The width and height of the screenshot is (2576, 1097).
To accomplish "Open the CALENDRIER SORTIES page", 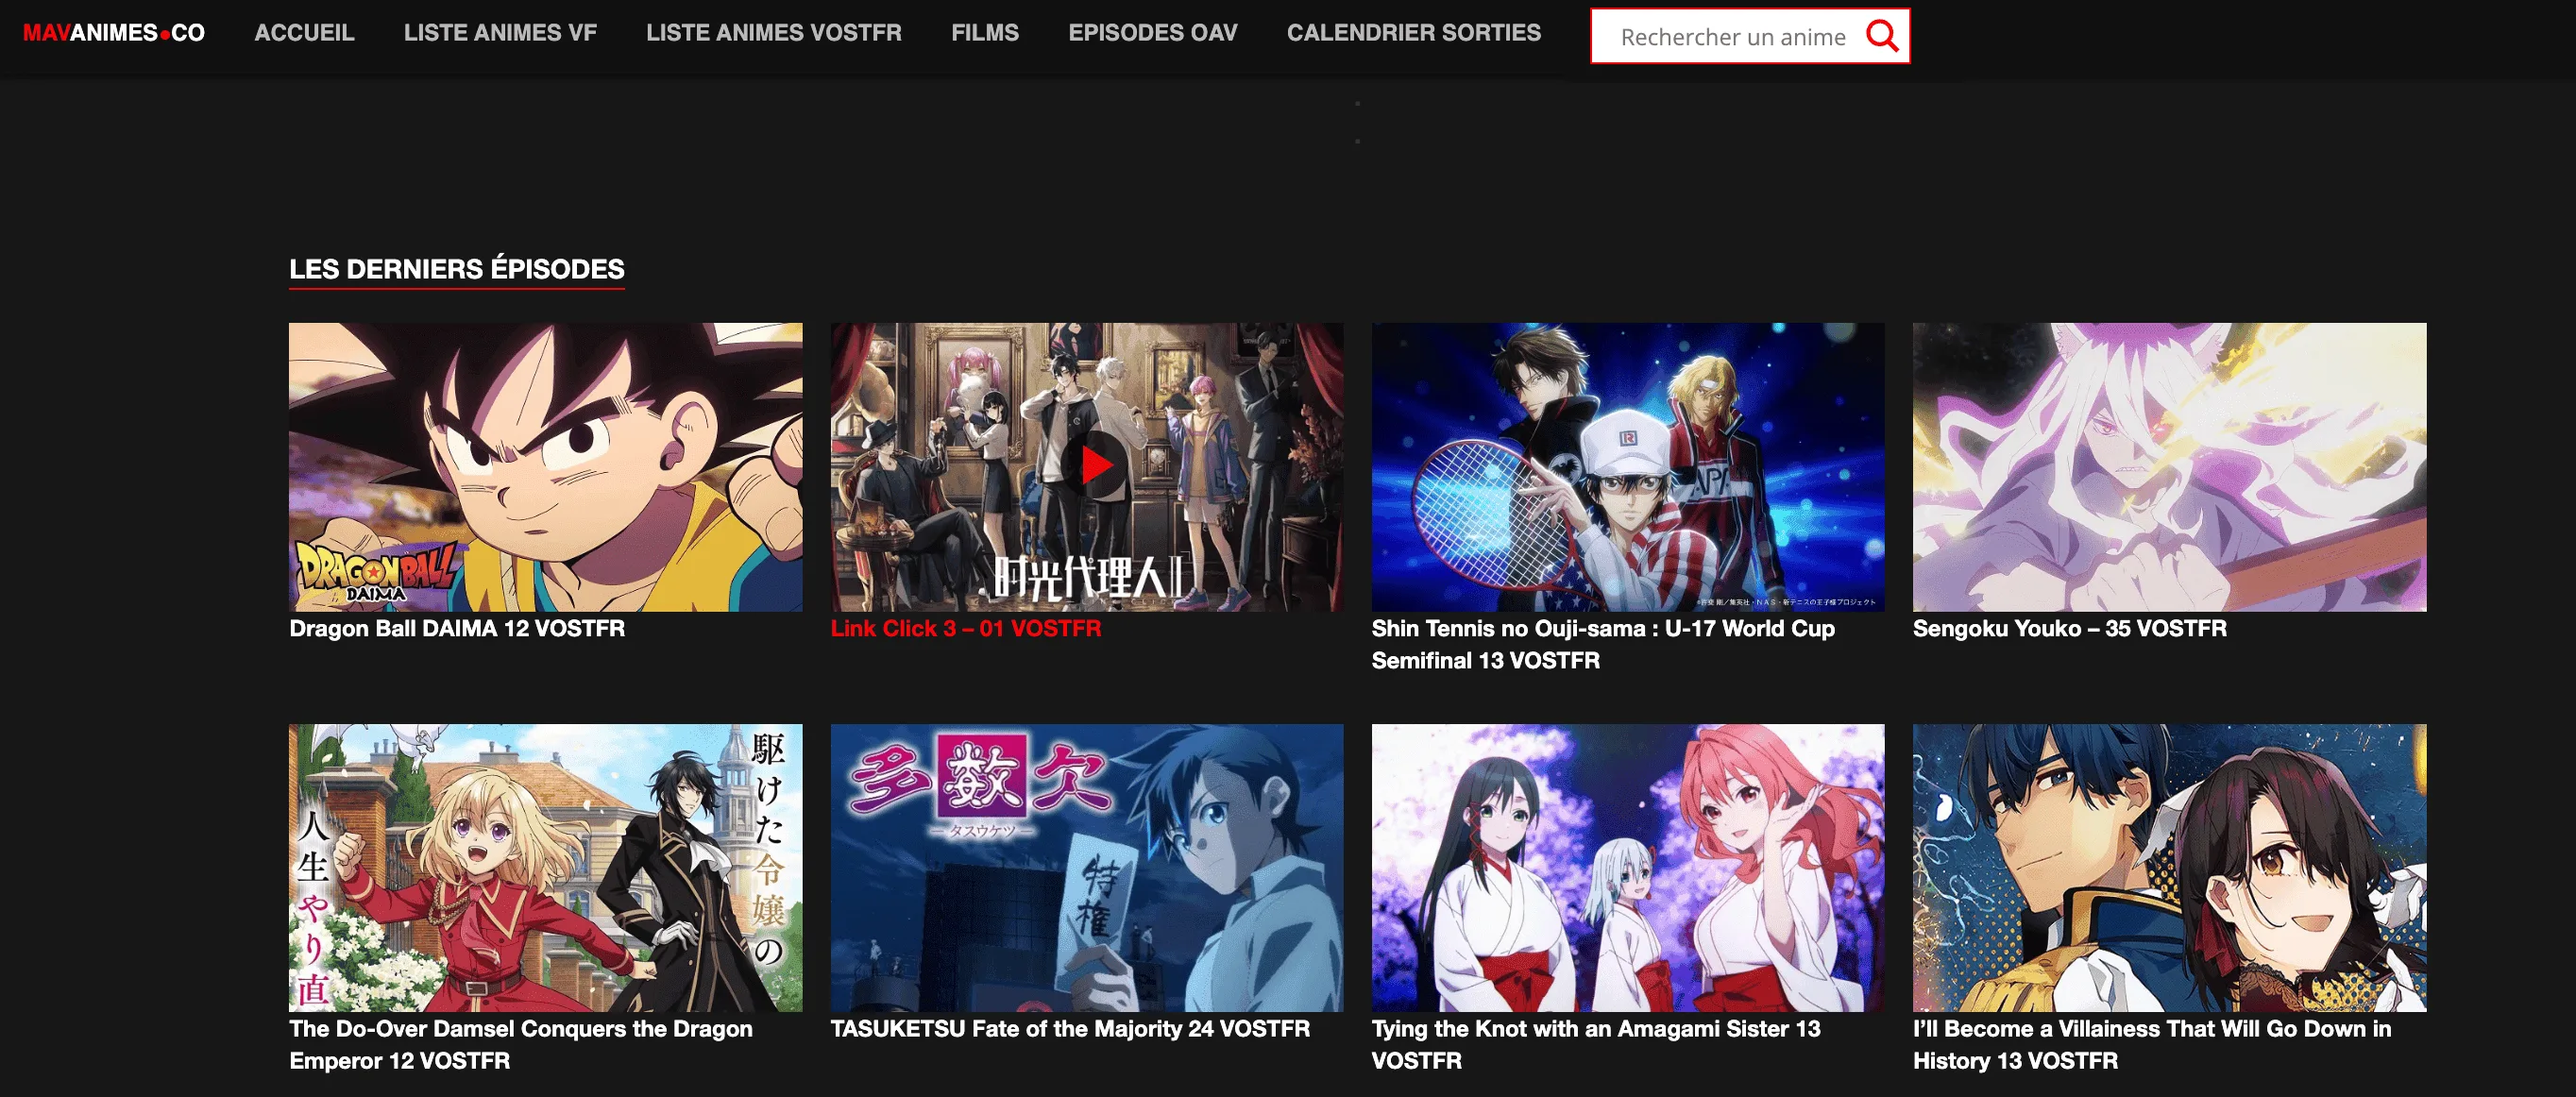I will coord(1414,32).
